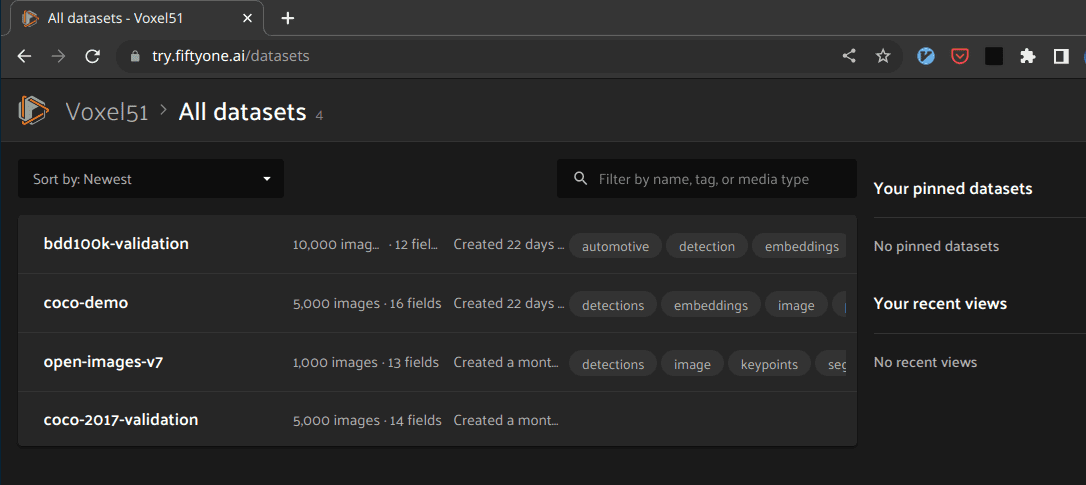Click the All datasets heading
Screen dimensions: 1086x485
(242, 112)
